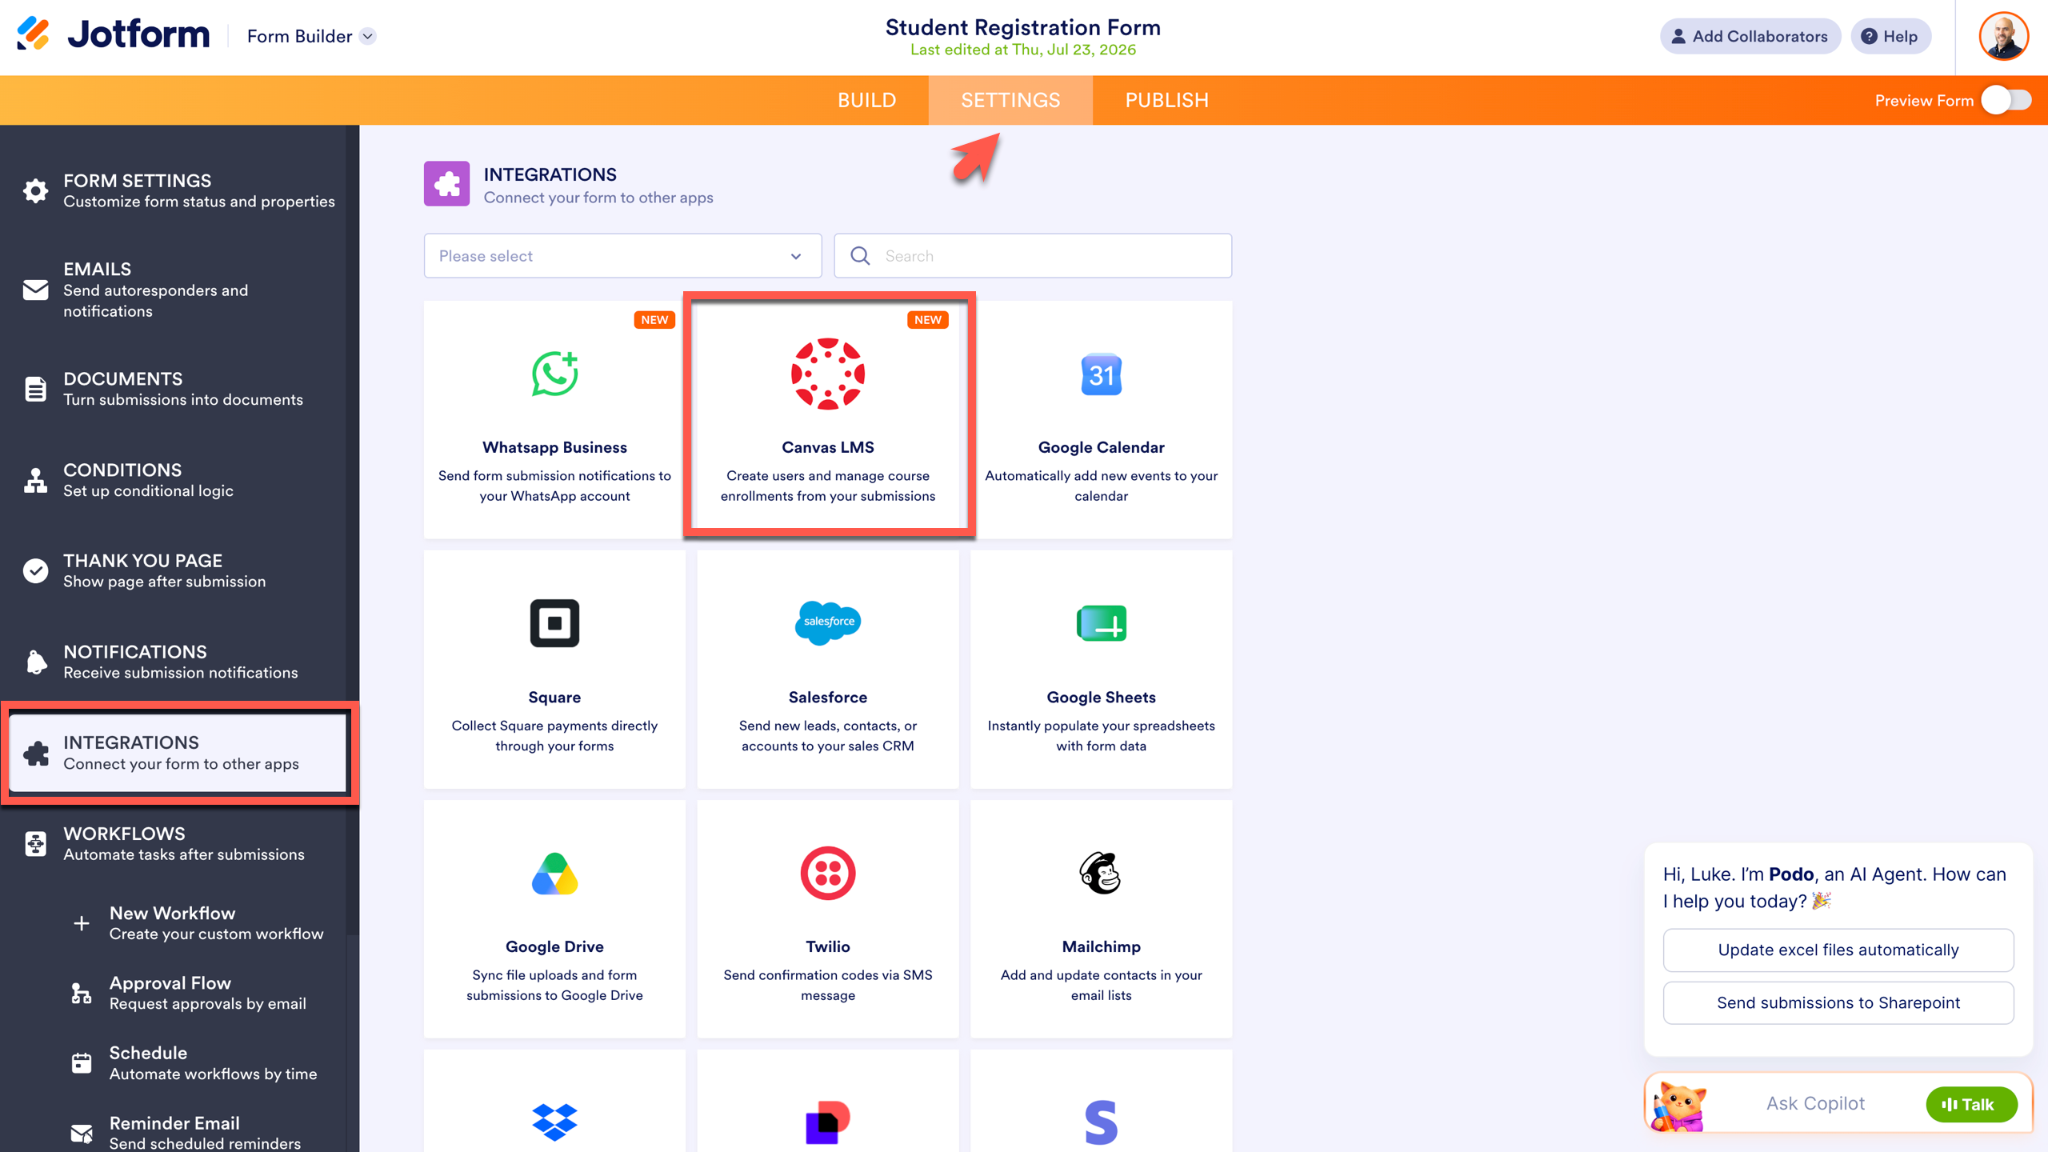2048x1152 pixels.
Task: Select the Twilio logo icon
Action: pos(828,873)
